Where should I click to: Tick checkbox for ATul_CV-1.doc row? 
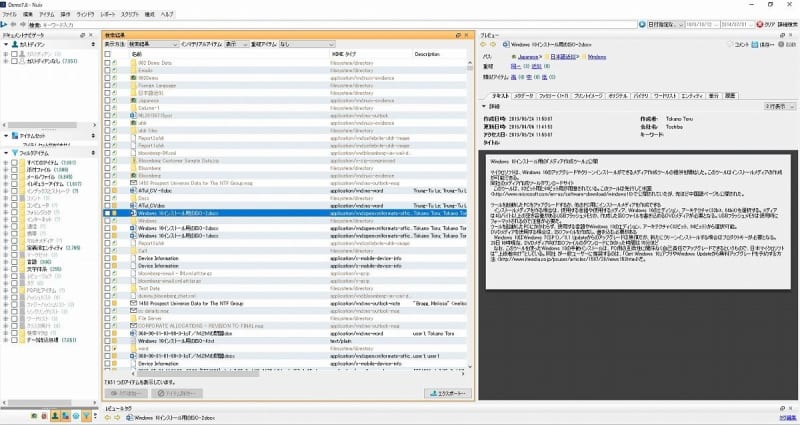(107, 190)
